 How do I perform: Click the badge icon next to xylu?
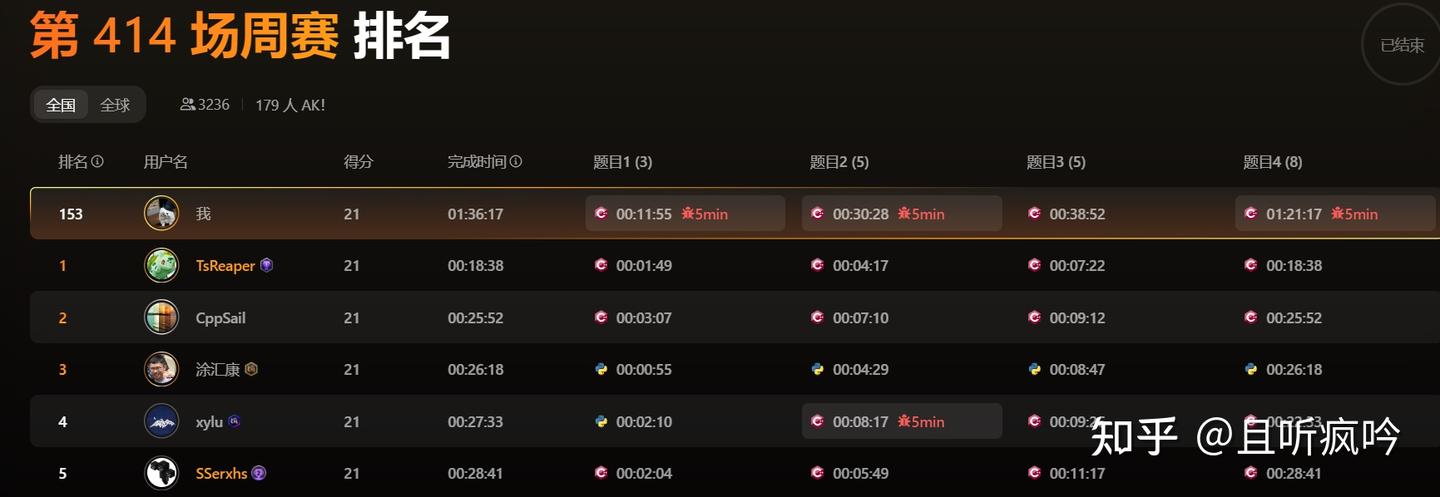234,421
